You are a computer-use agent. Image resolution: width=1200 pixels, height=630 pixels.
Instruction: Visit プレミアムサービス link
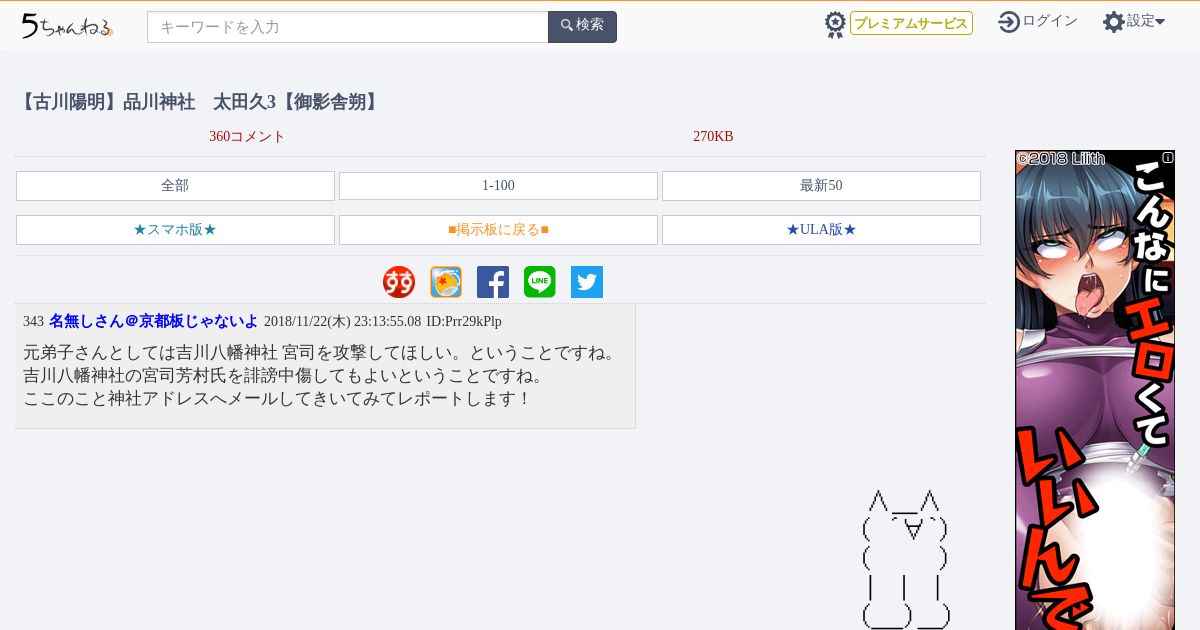911,23
